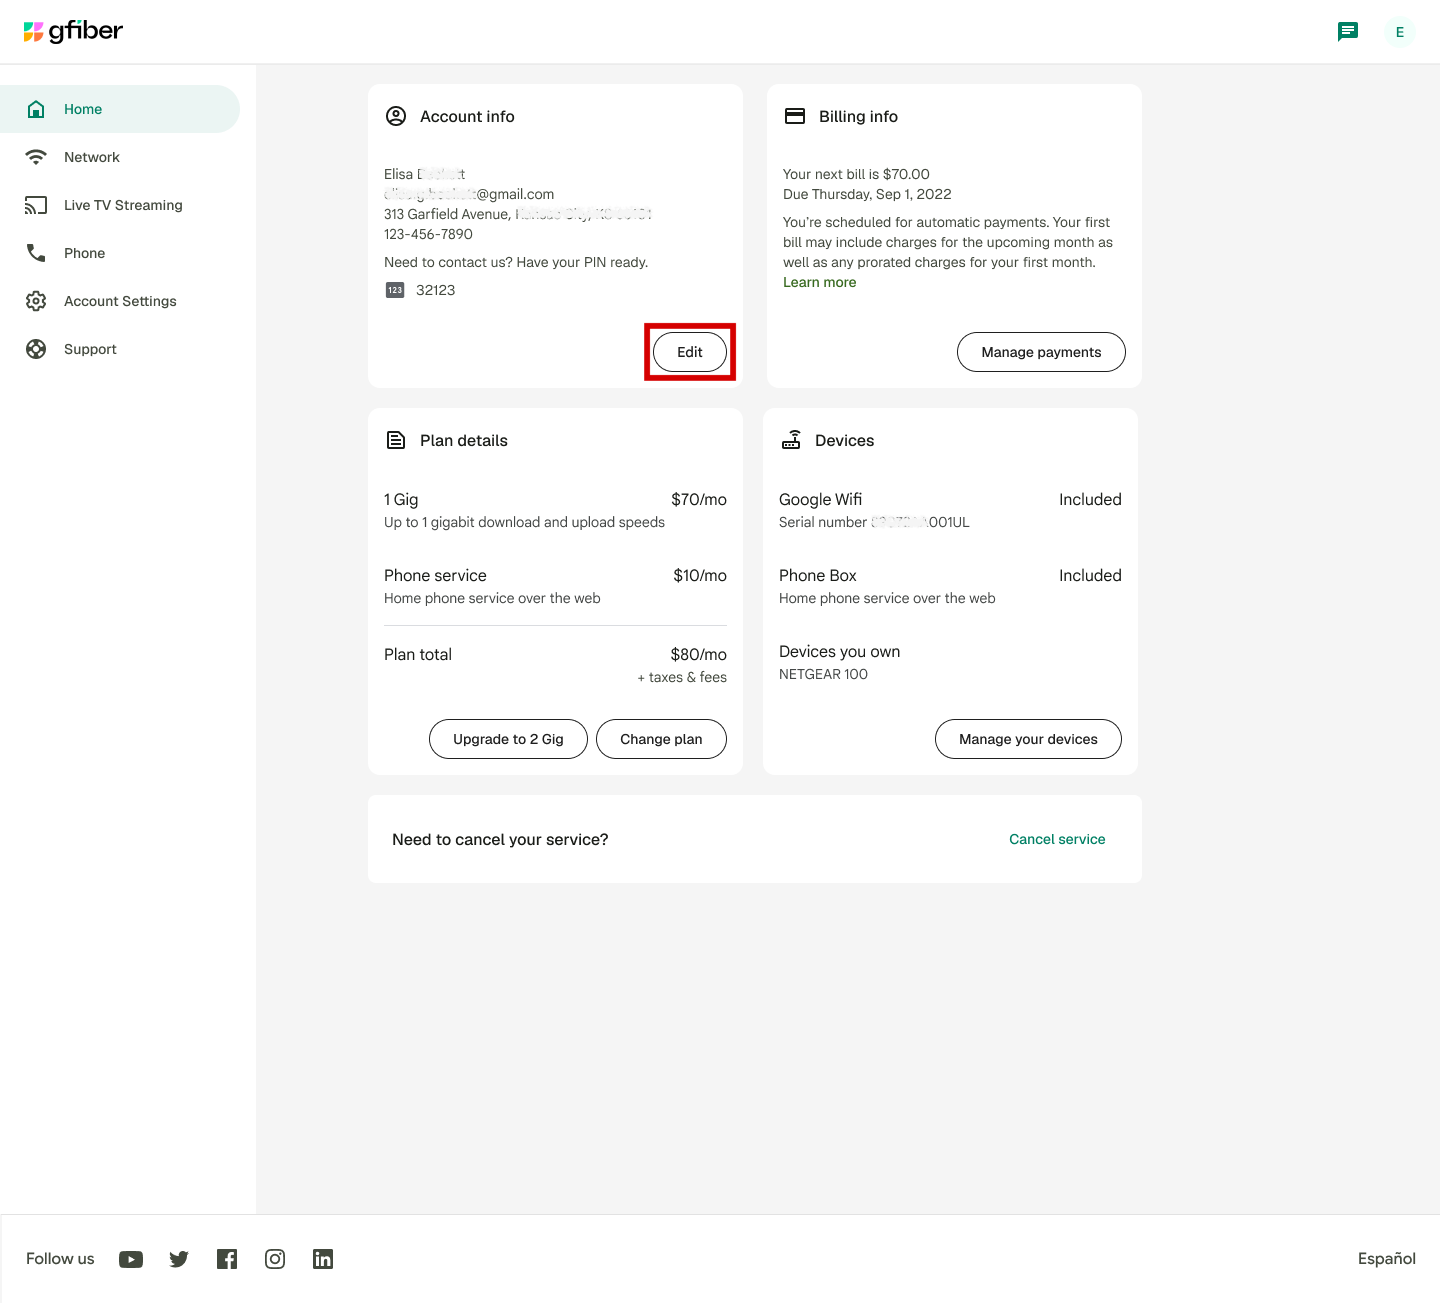
Task: Switch language to Español
Action: 1386,1259
